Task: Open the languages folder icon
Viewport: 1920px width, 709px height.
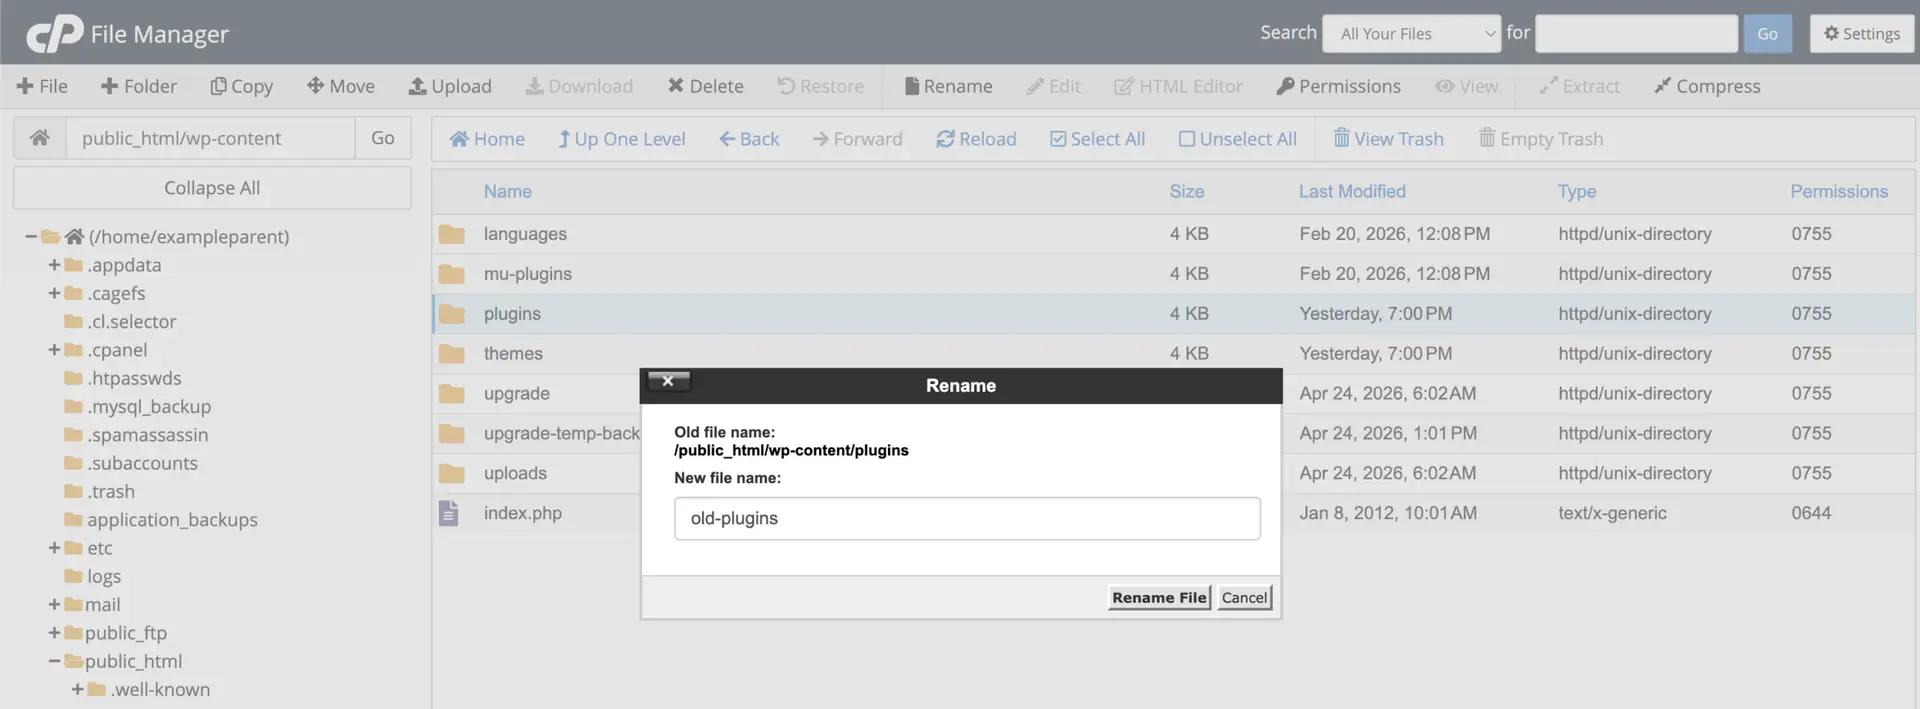Action: point(452,234)
